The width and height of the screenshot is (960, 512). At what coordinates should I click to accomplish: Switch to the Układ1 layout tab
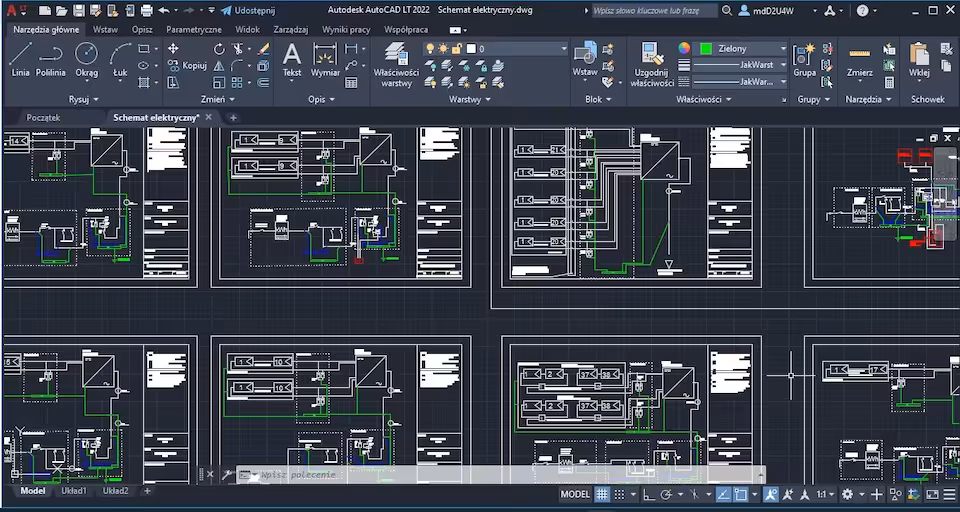pyautogui.click(x=74, y=491)
